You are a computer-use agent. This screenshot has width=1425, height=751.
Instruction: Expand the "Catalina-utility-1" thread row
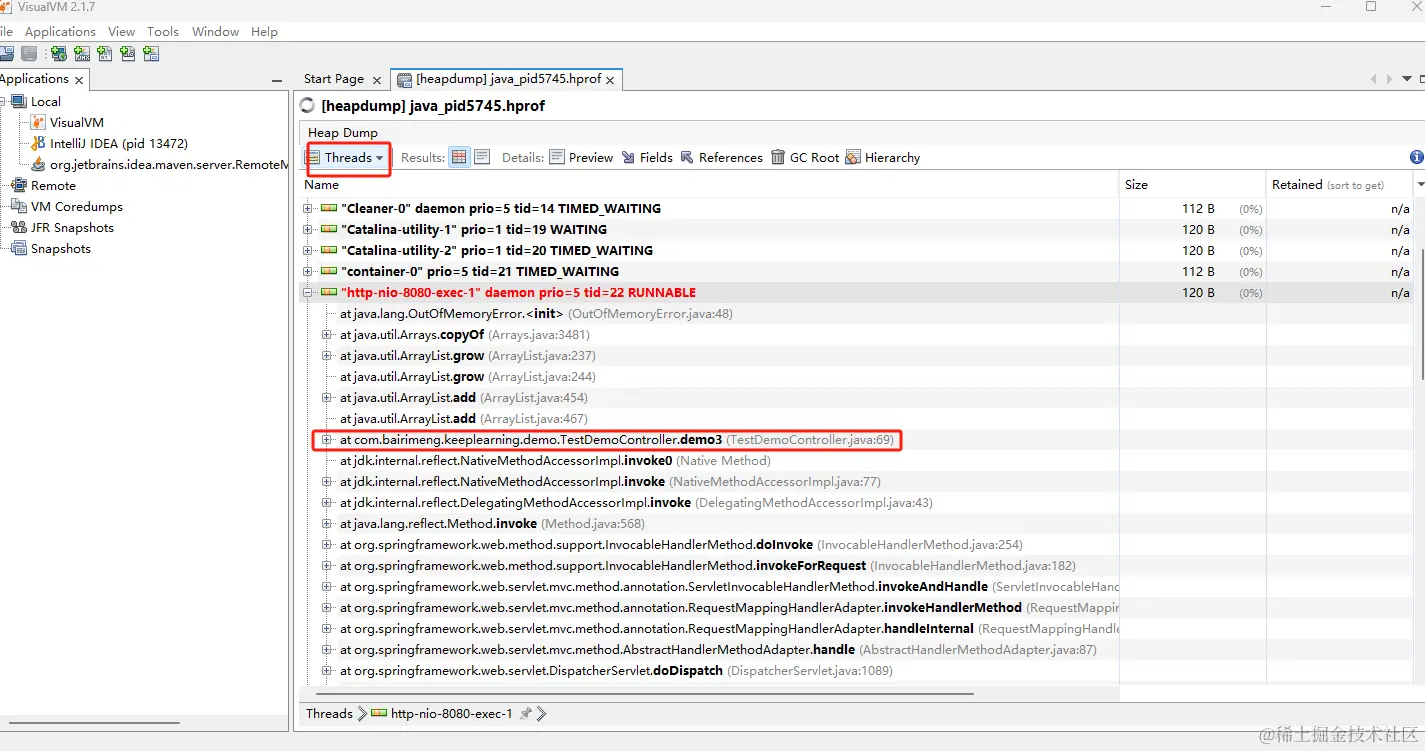[x=308, y=230]
